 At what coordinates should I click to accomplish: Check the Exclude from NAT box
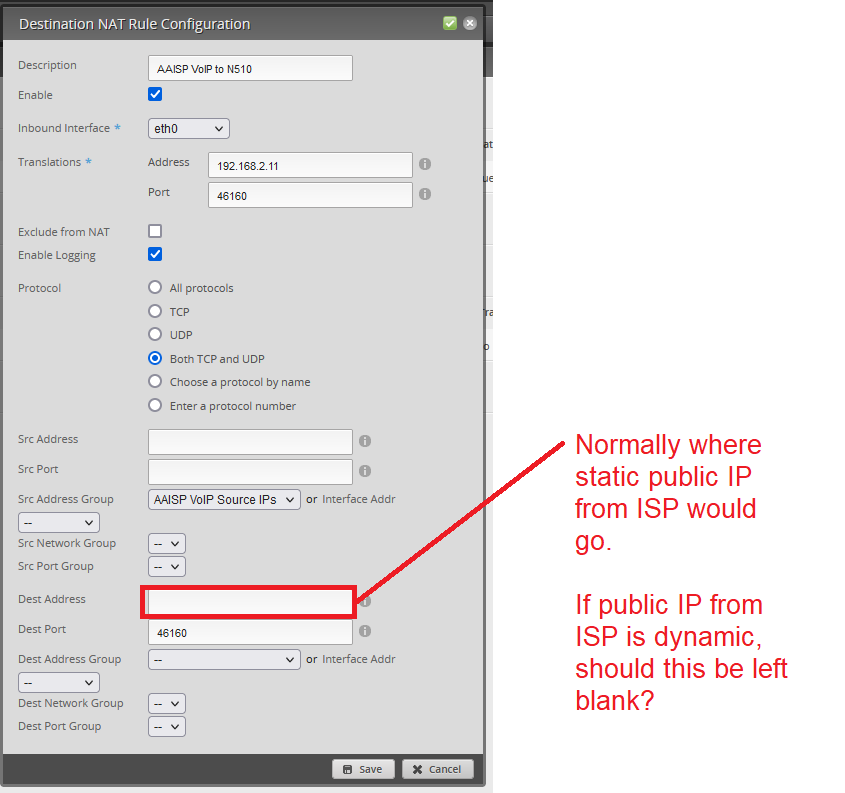(155, 231)
